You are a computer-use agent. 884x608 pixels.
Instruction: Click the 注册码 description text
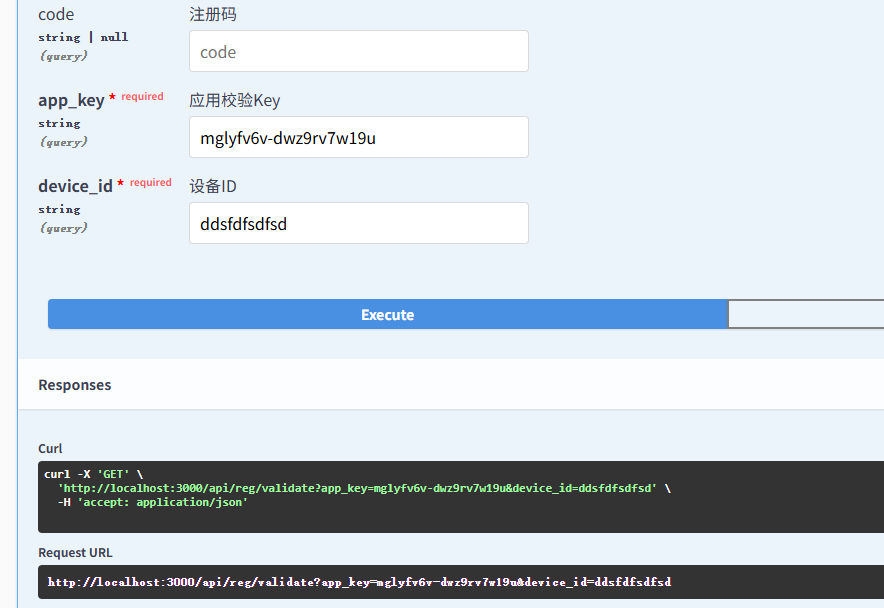213,15
